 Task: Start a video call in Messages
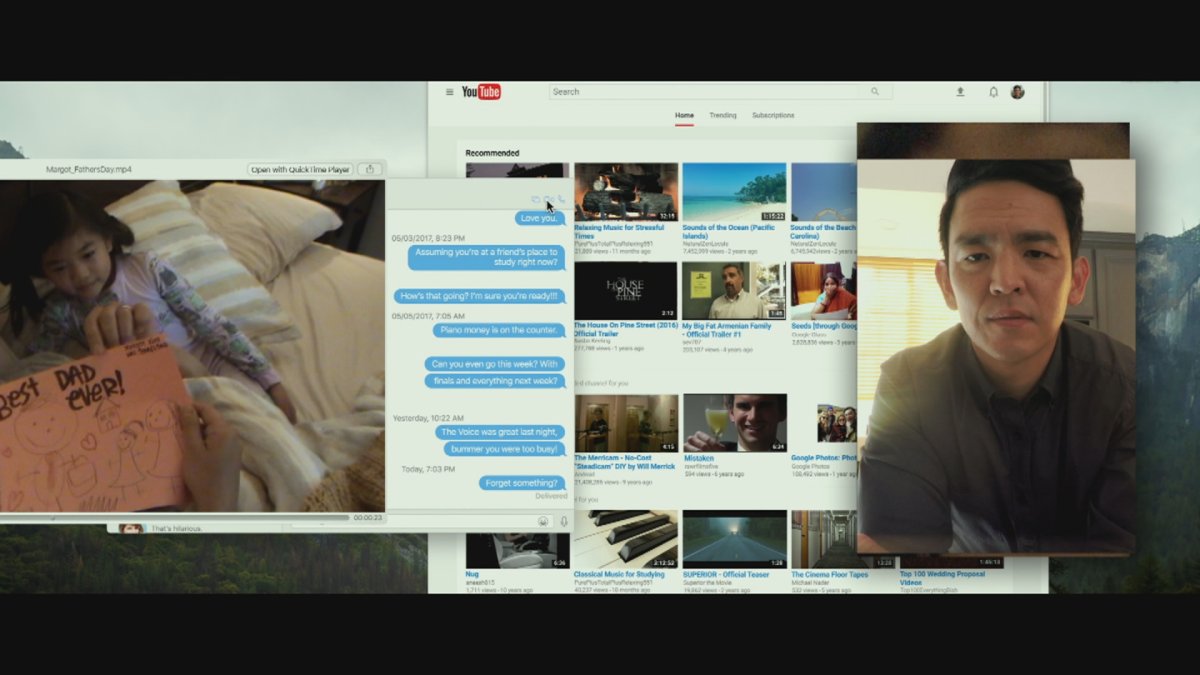(548, 200)
